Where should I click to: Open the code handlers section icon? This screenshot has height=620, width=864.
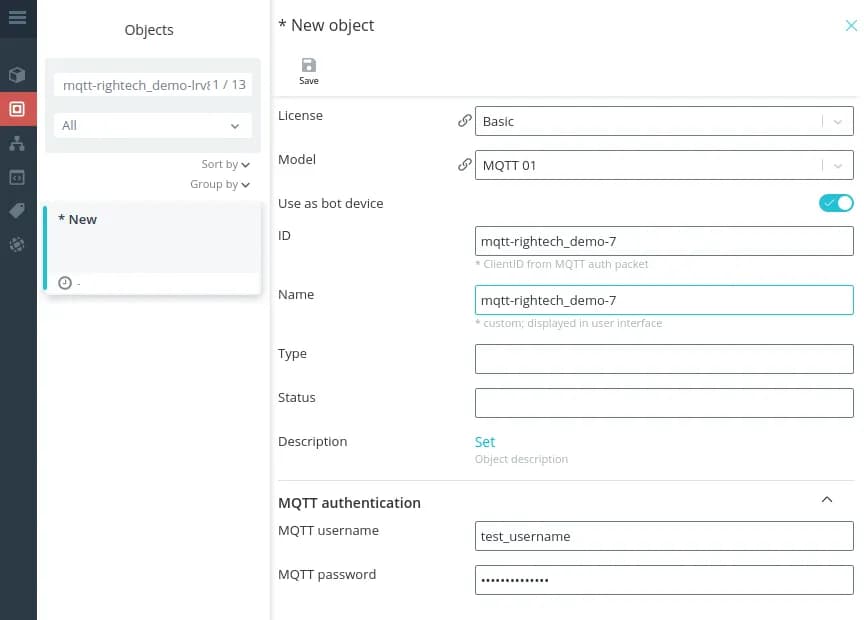point(17,176)
